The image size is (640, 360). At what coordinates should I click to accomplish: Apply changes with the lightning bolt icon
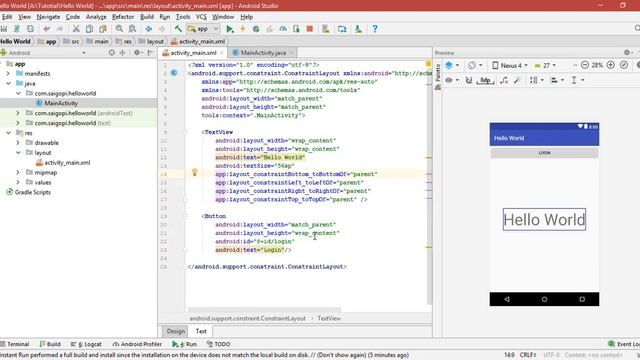tap(242, 29)
